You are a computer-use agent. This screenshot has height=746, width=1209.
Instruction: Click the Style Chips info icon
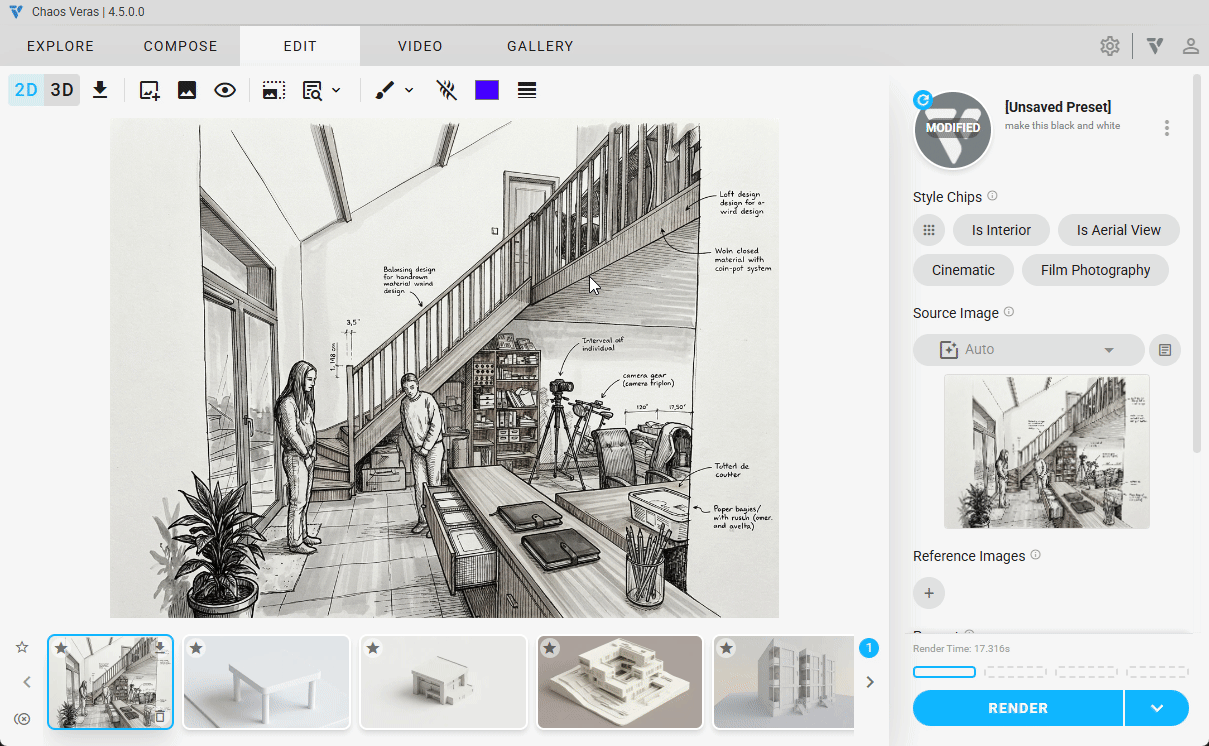992,196
